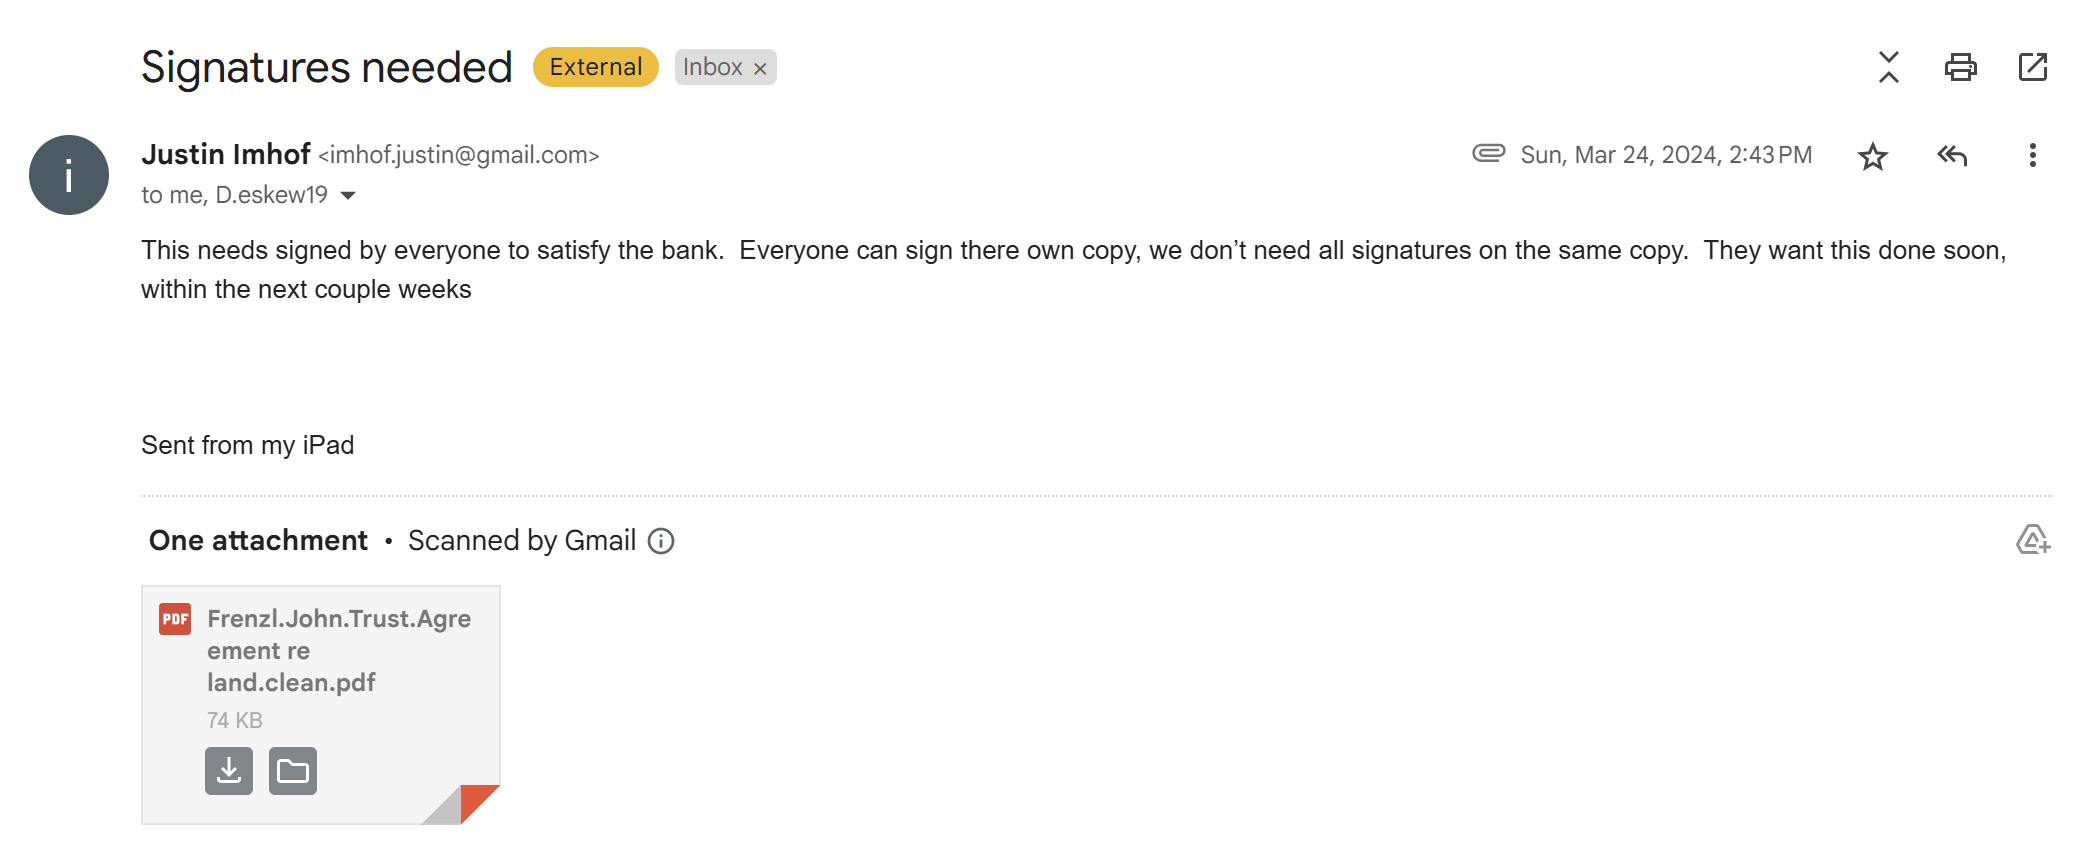
Task: Click the External label badge
Action: [x=596, y=67]
